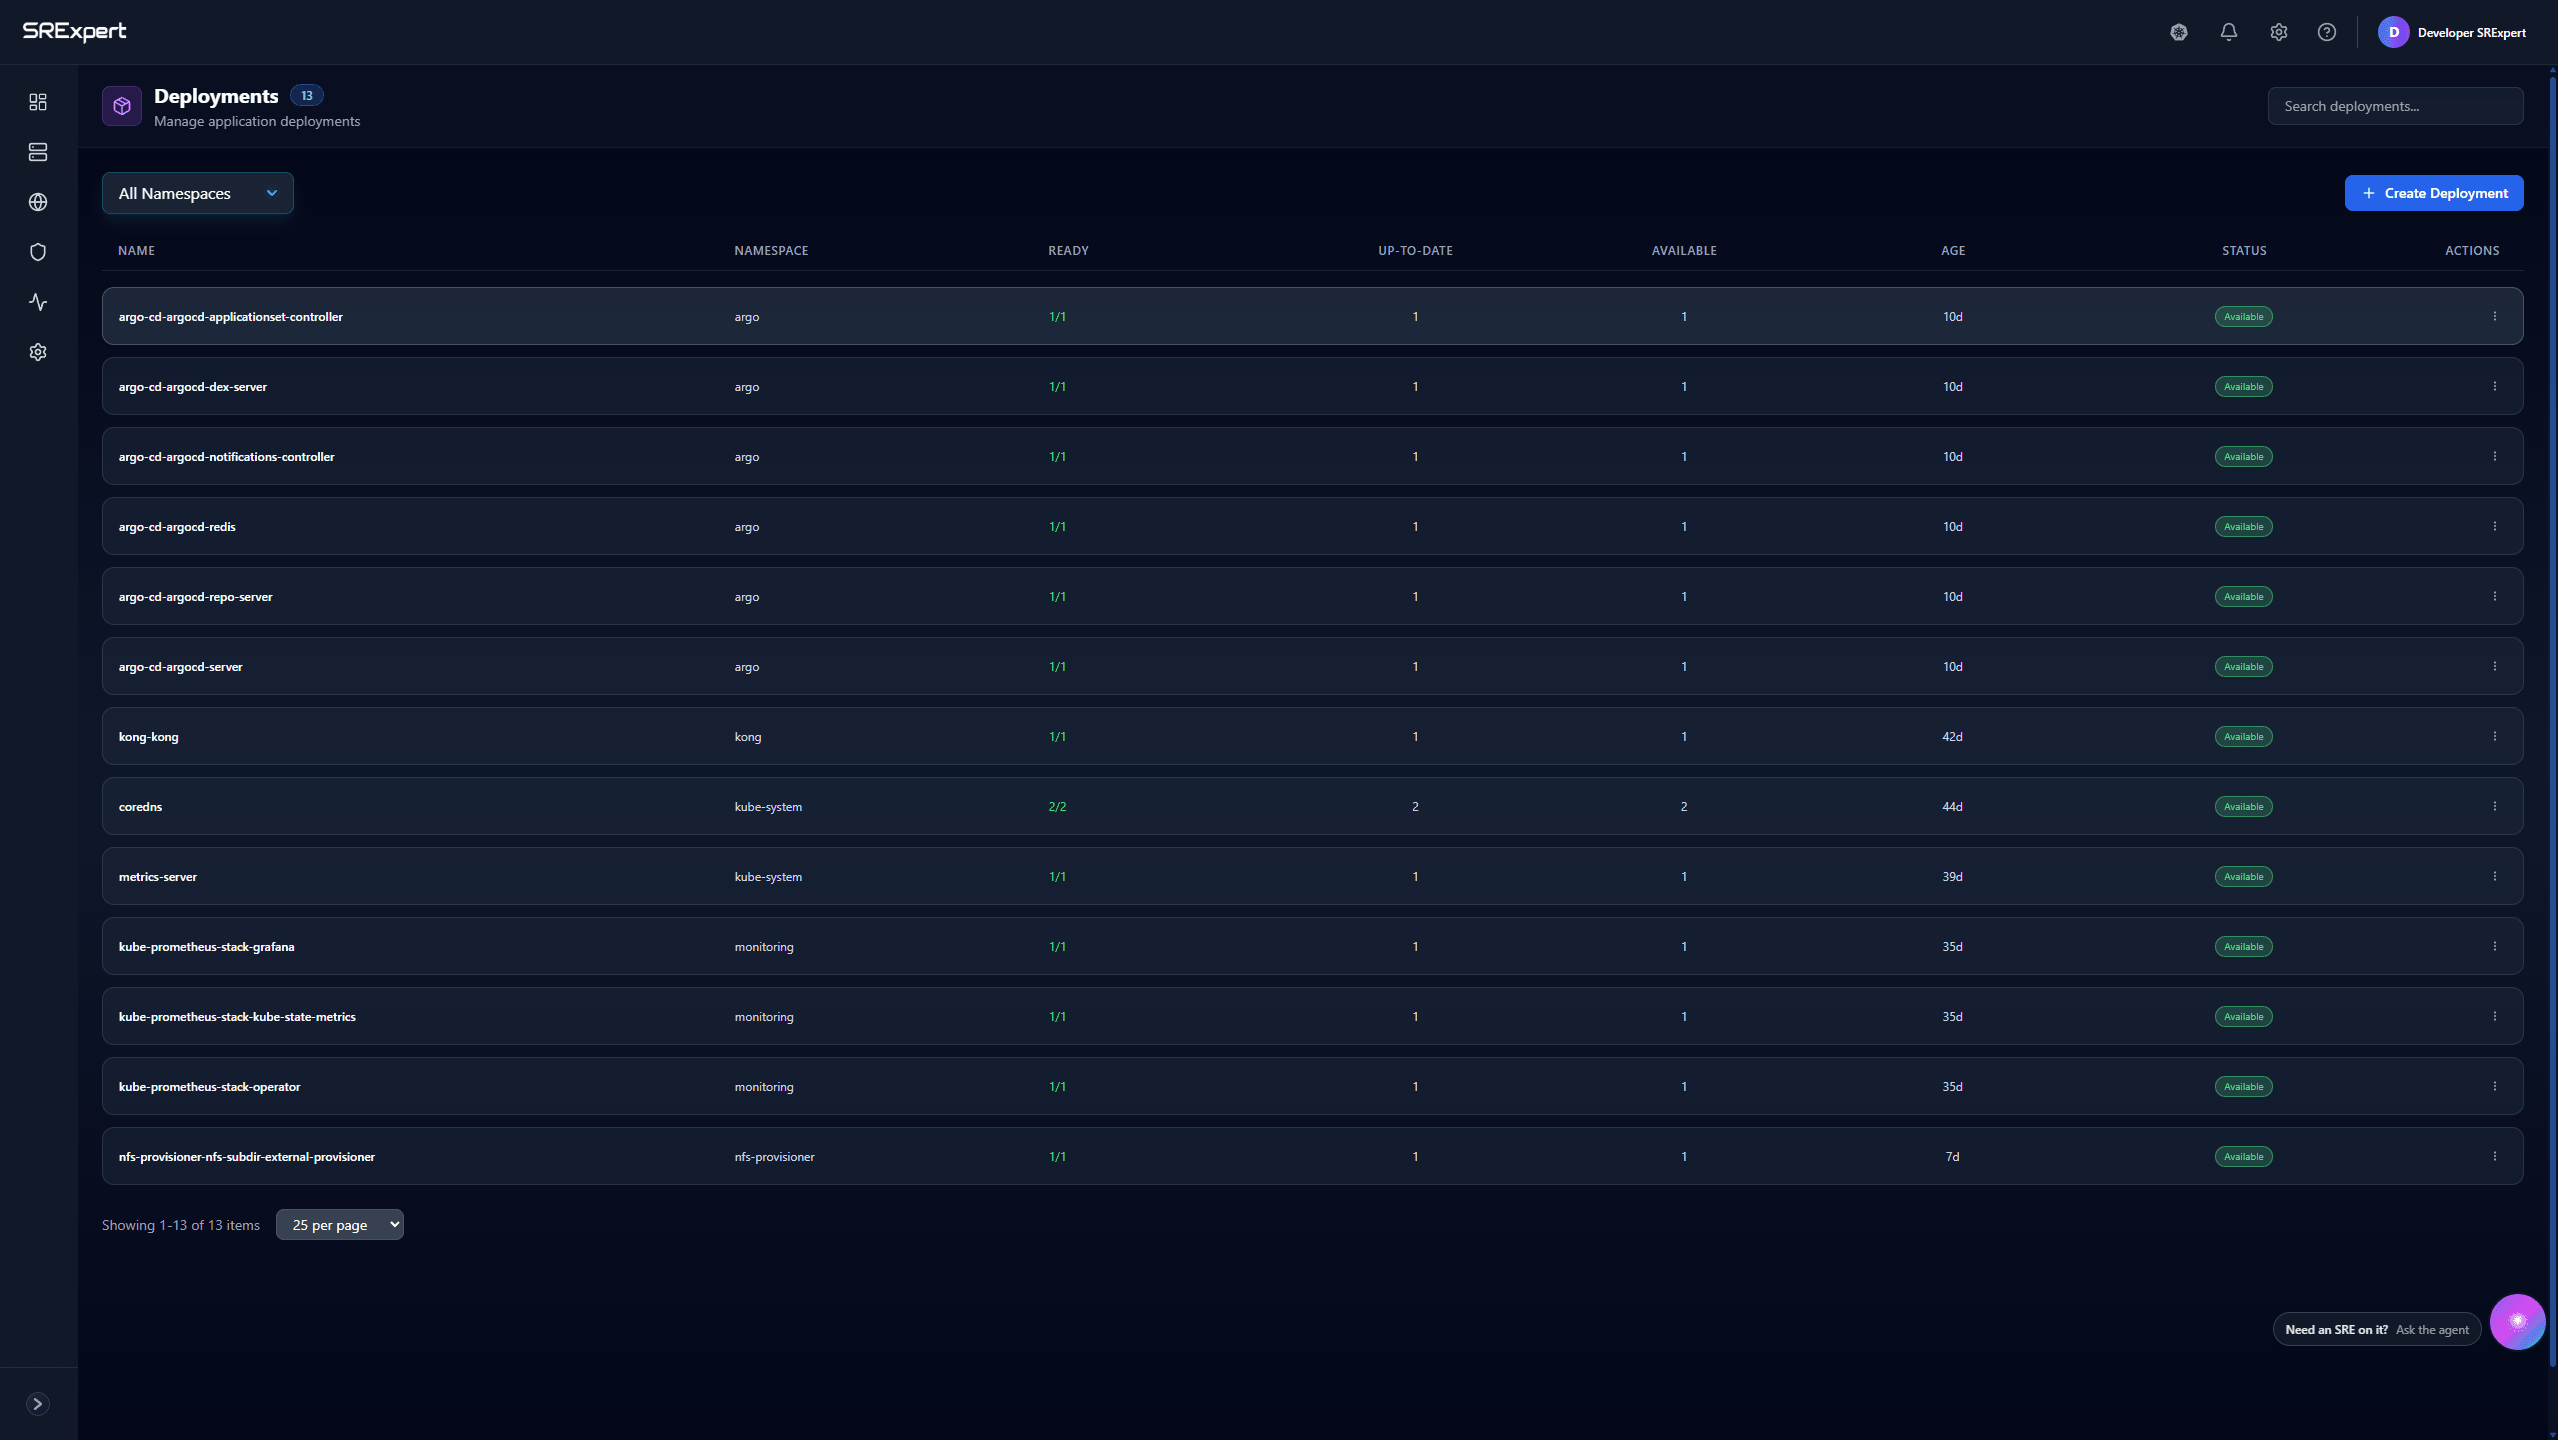Viewport: 2558px width, 1440px height.
Task: Sort by the AVAILABLE column header
Action: click(x=1684, y=250)
